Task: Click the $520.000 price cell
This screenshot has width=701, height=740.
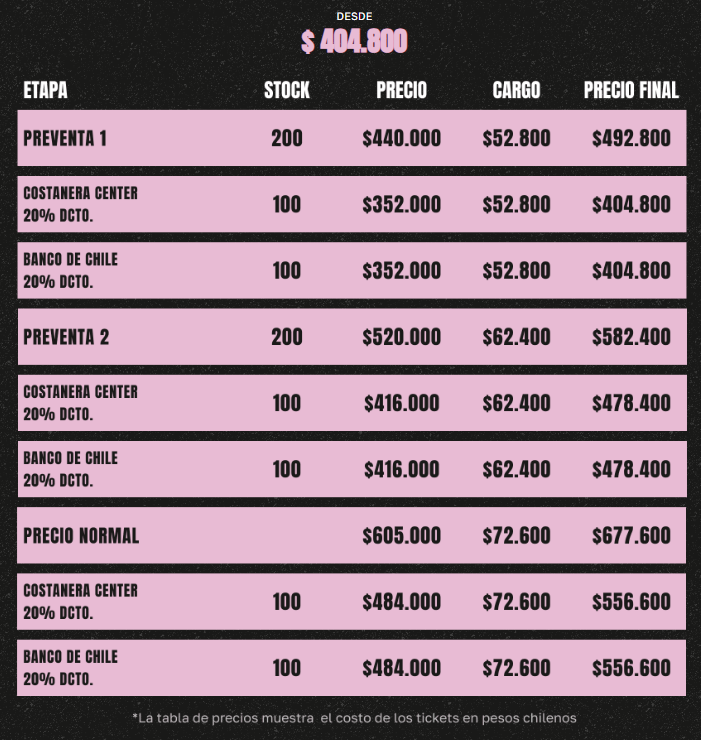Action: [401, 337]
